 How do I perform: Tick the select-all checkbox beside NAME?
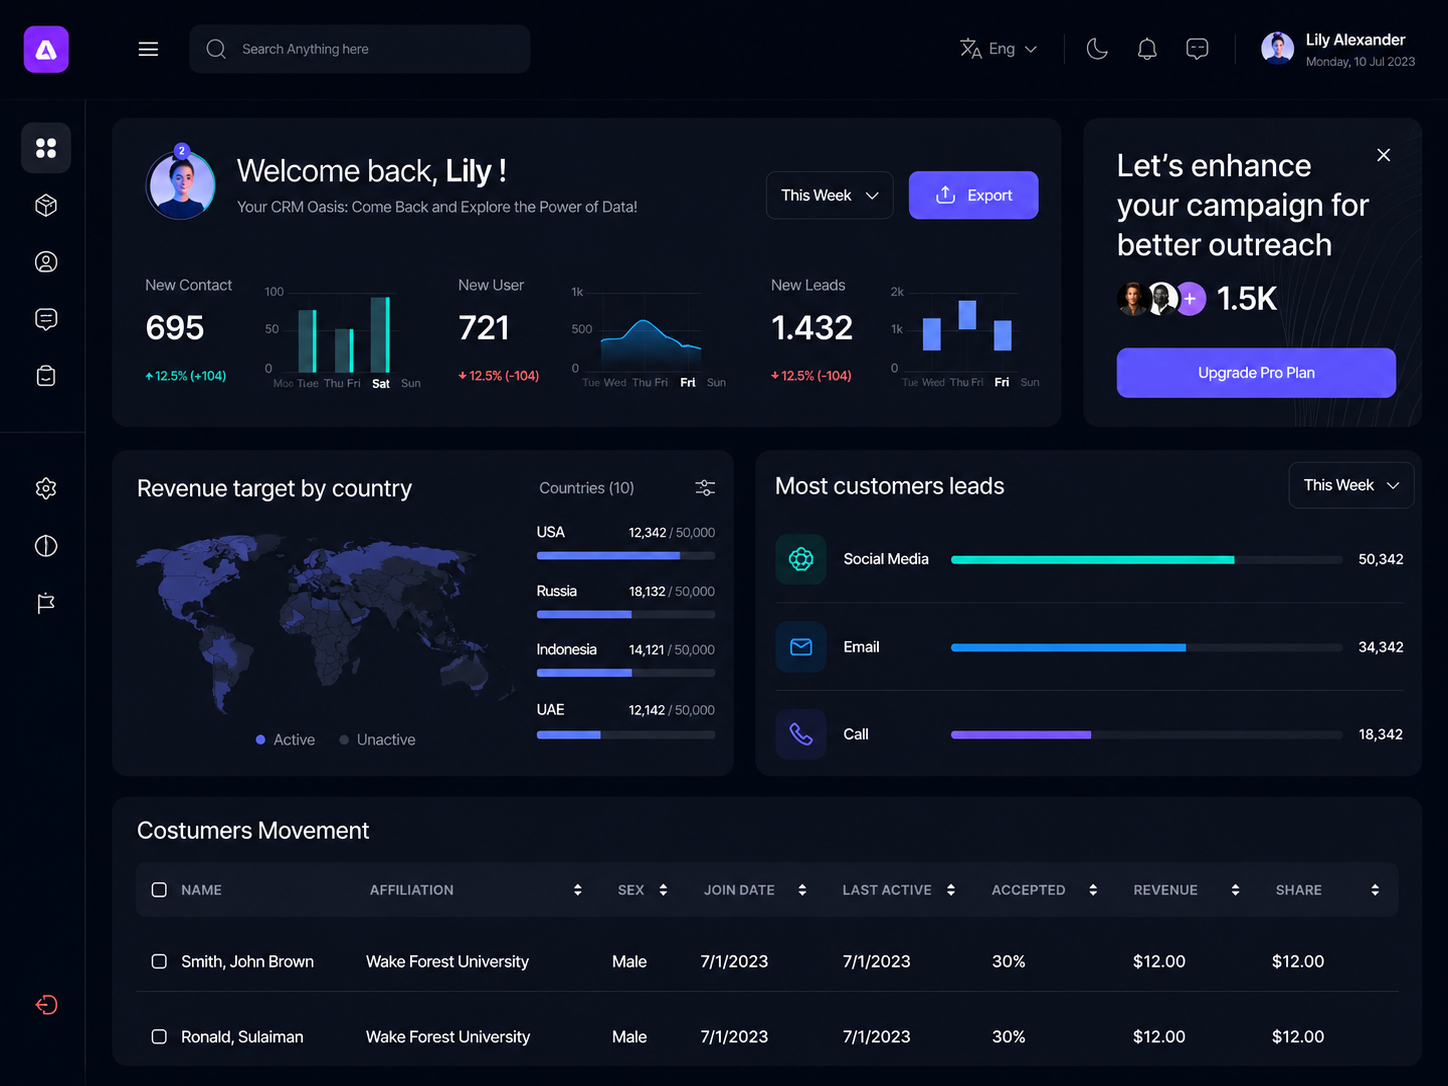159,890
